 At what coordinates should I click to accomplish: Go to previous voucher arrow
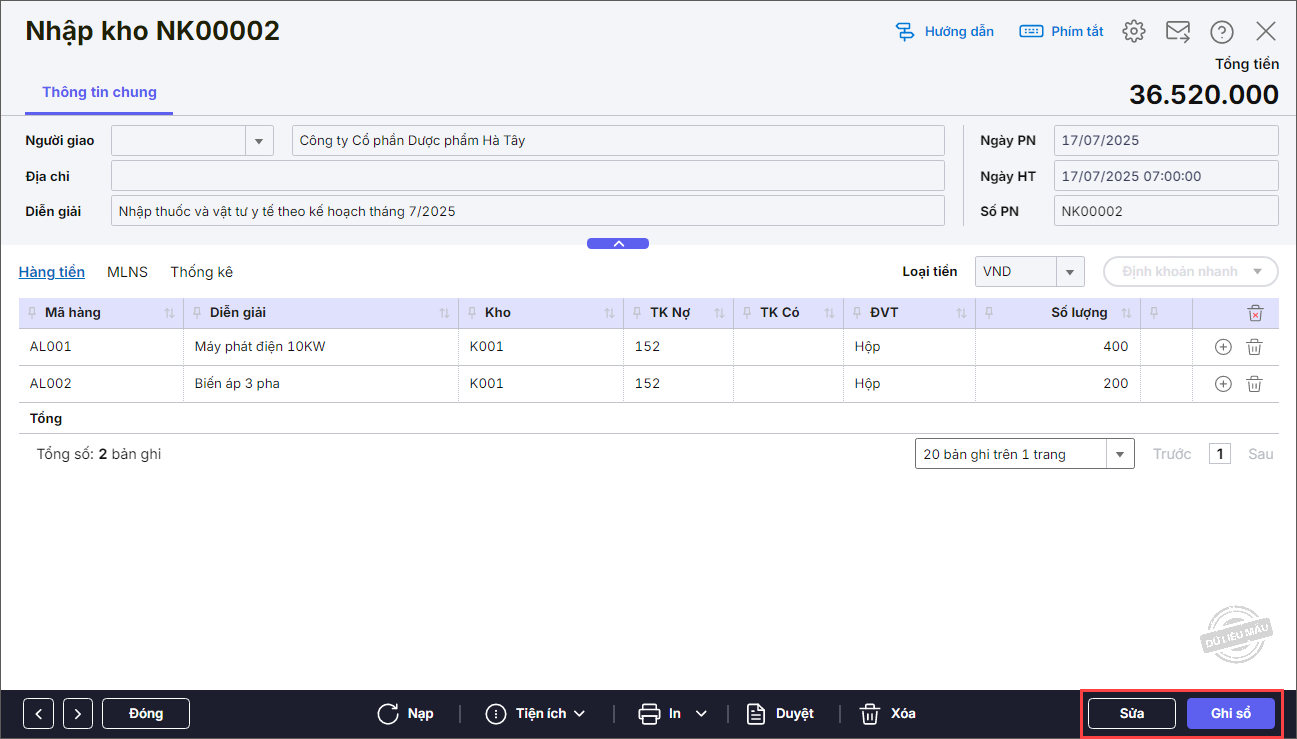pos(38,713)
